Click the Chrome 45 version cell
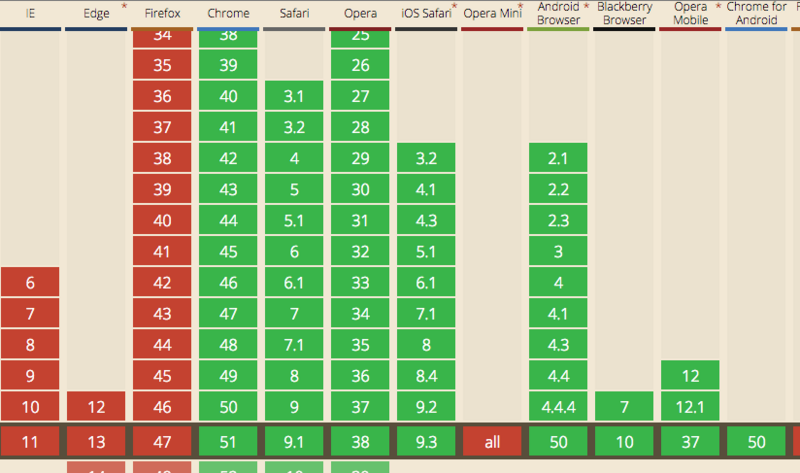 click(x=228, y=251)
